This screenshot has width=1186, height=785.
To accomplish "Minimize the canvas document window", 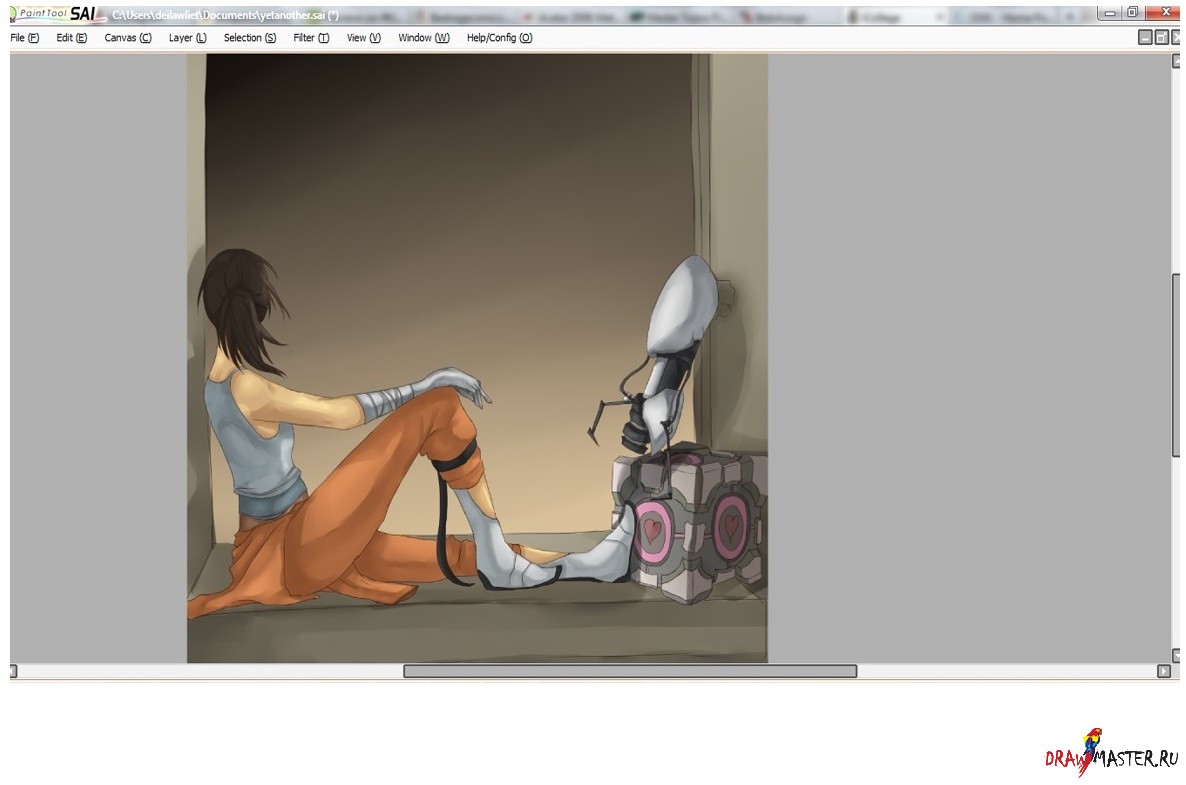I will 1145,37.
